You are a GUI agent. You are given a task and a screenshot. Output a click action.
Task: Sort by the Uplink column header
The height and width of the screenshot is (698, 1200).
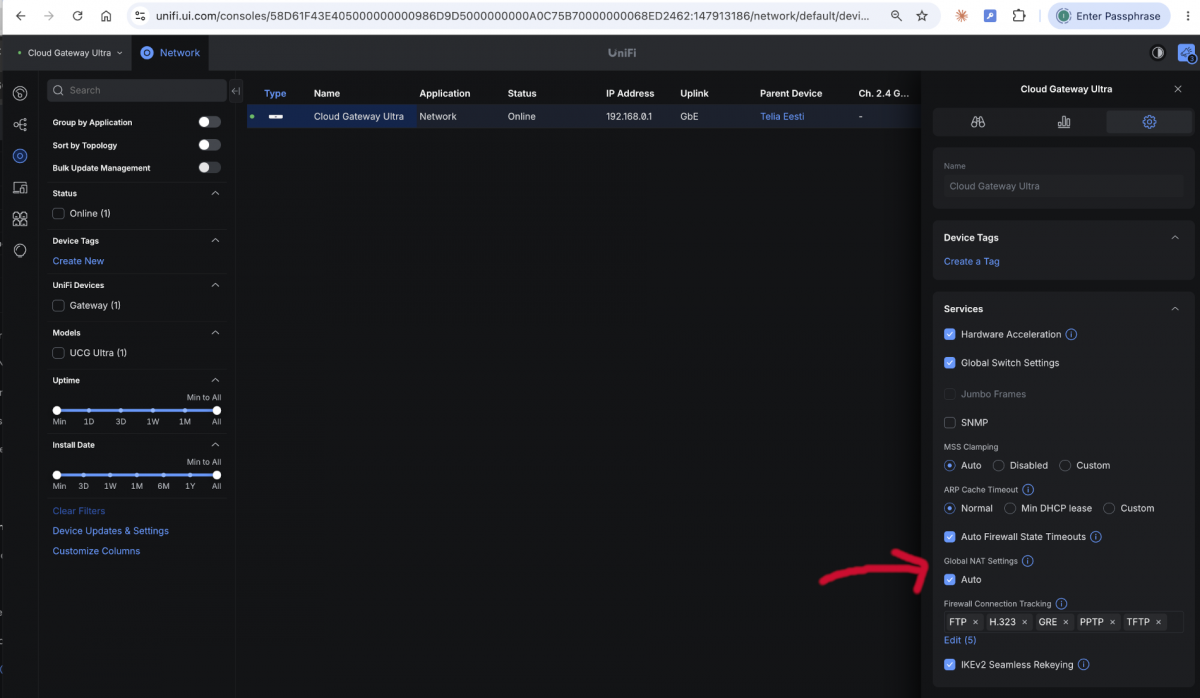[x=694, y=93]
